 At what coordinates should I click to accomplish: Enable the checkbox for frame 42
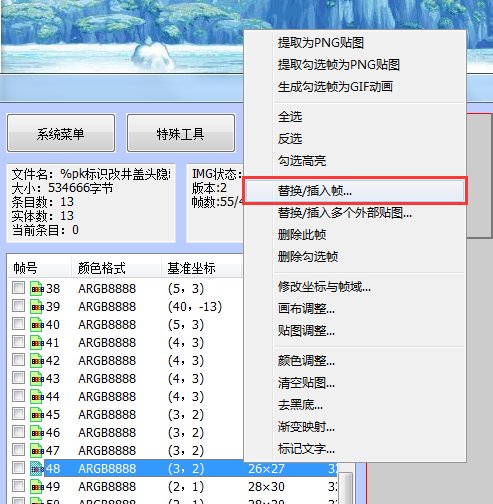(x=18, y=360)
